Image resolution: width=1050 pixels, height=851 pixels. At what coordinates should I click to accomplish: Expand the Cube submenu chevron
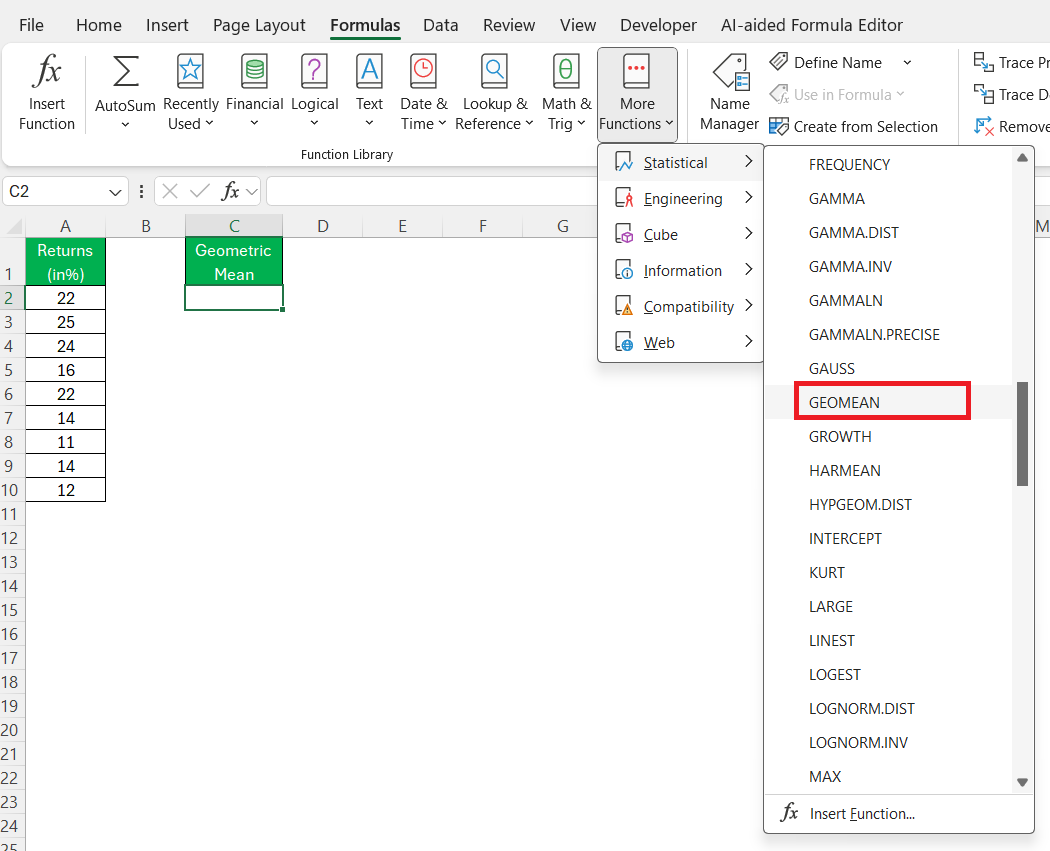point(749,234)
